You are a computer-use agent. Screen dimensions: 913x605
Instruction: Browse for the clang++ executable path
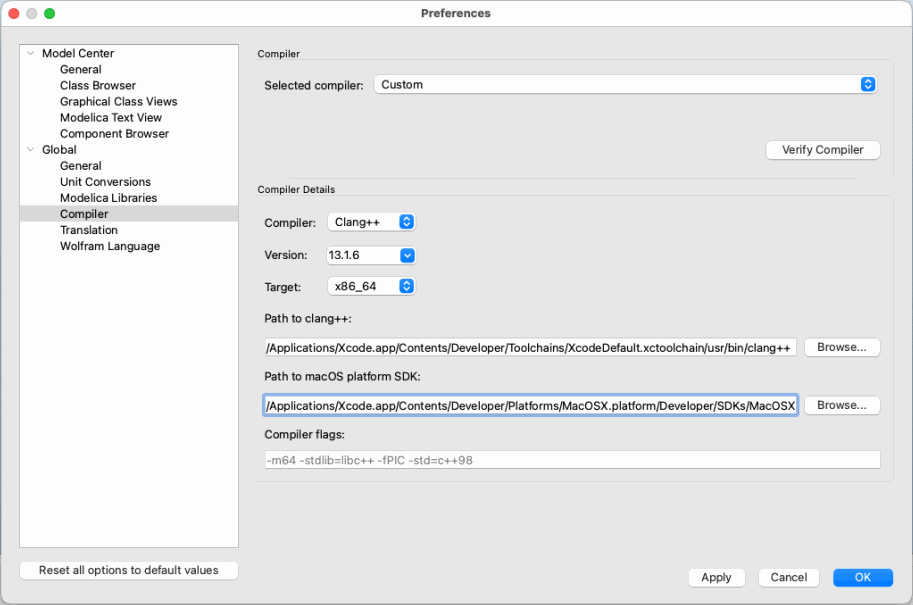(x=841, y=347)
